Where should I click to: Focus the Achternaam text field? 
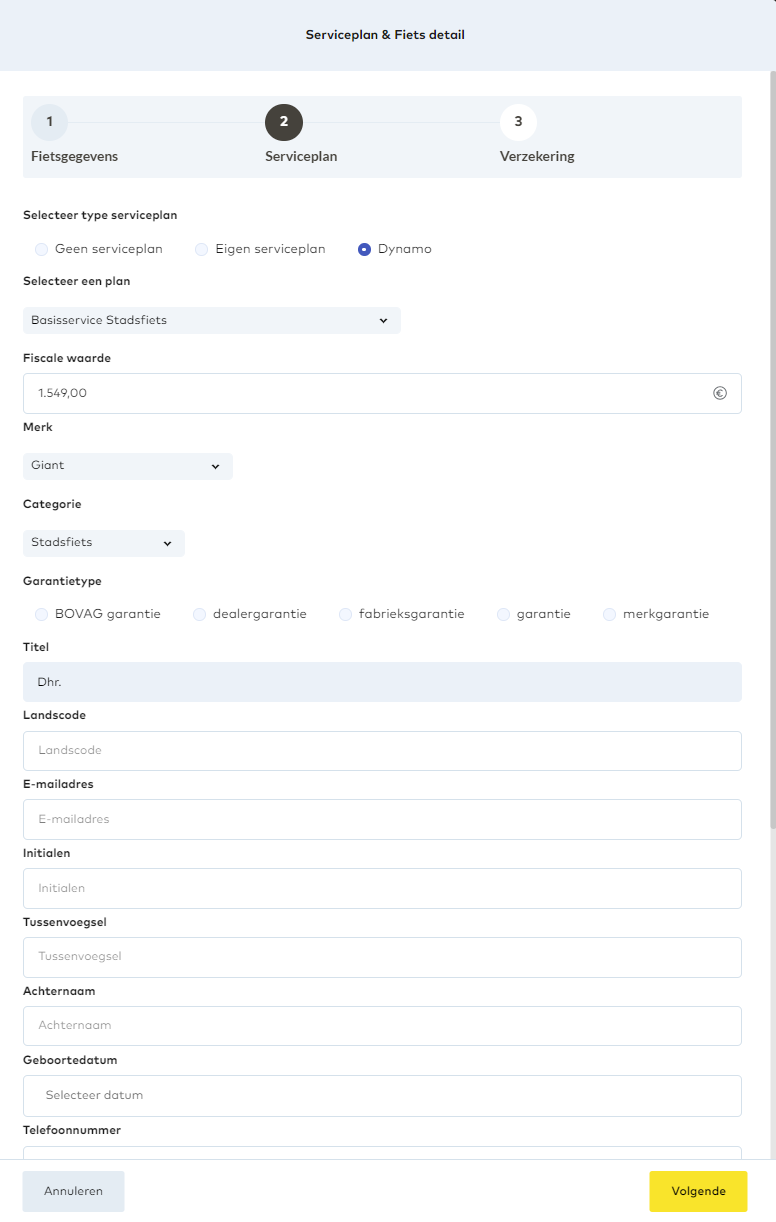point(382,1026)
